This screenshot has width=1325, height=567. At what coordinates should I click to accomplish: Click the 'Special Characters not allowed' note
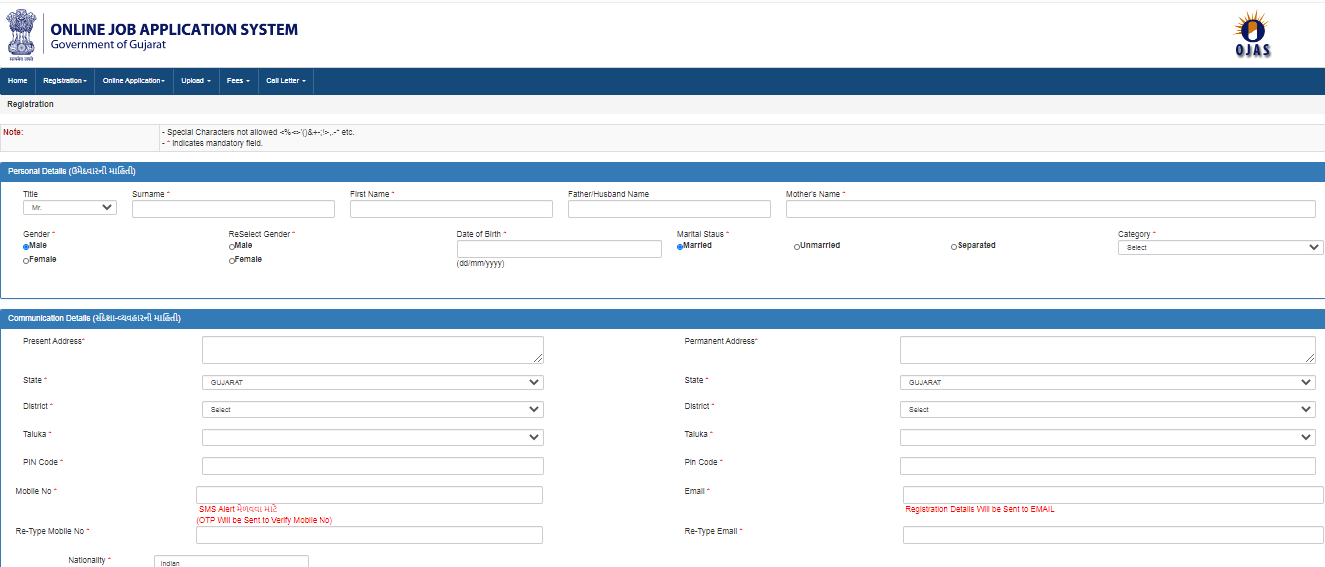point(258,132)
